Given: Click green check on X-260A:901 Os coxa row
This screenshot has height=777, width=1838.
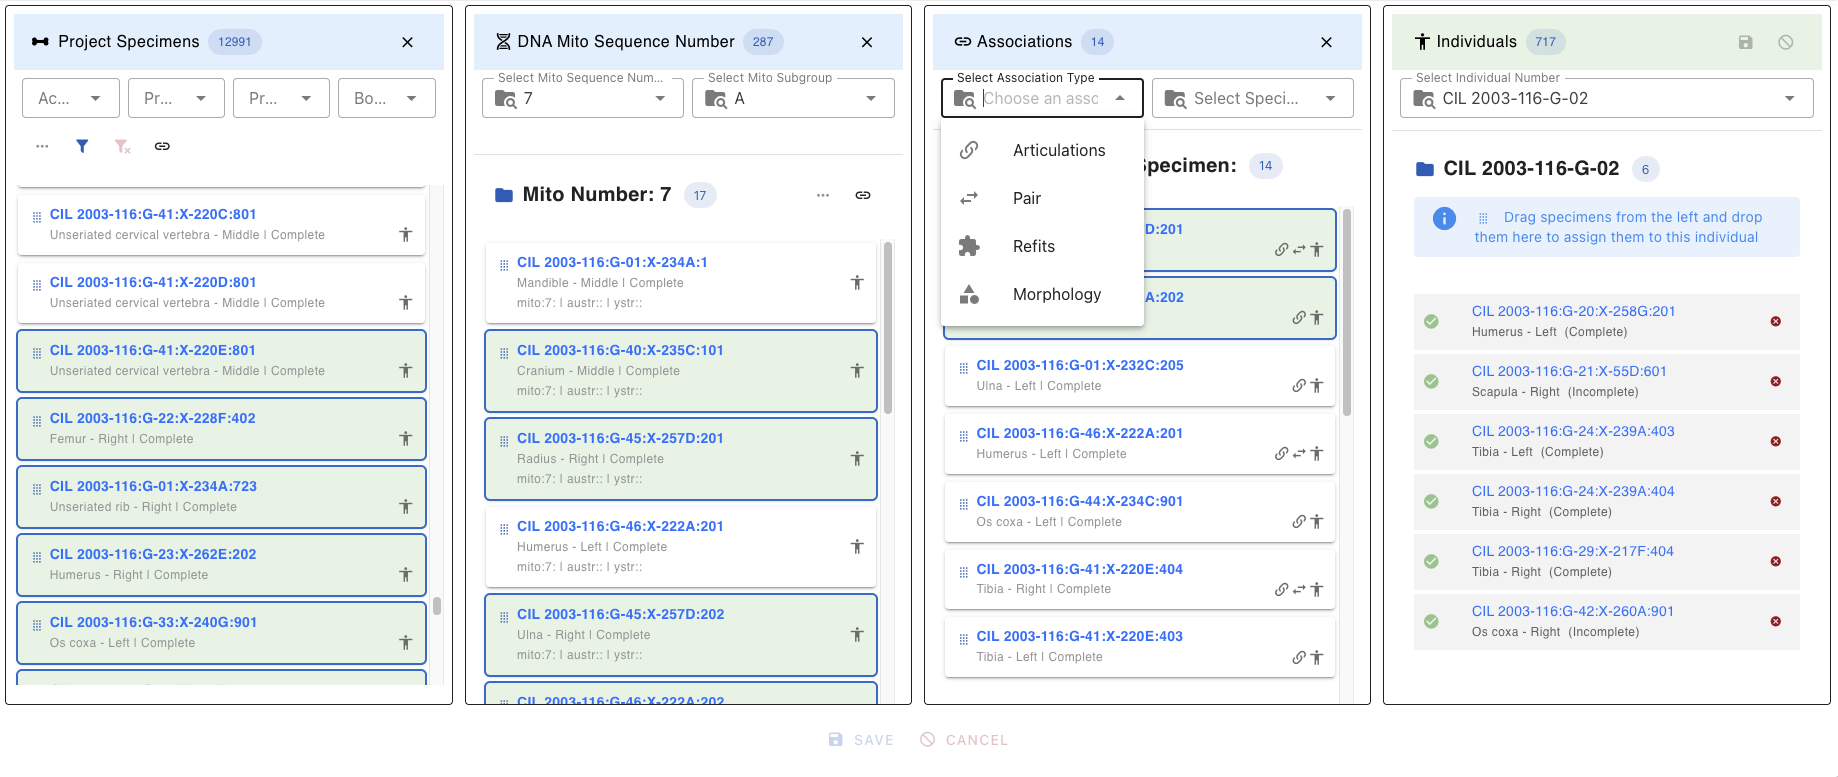Looking at the screenshot, I should point(1431,621).
